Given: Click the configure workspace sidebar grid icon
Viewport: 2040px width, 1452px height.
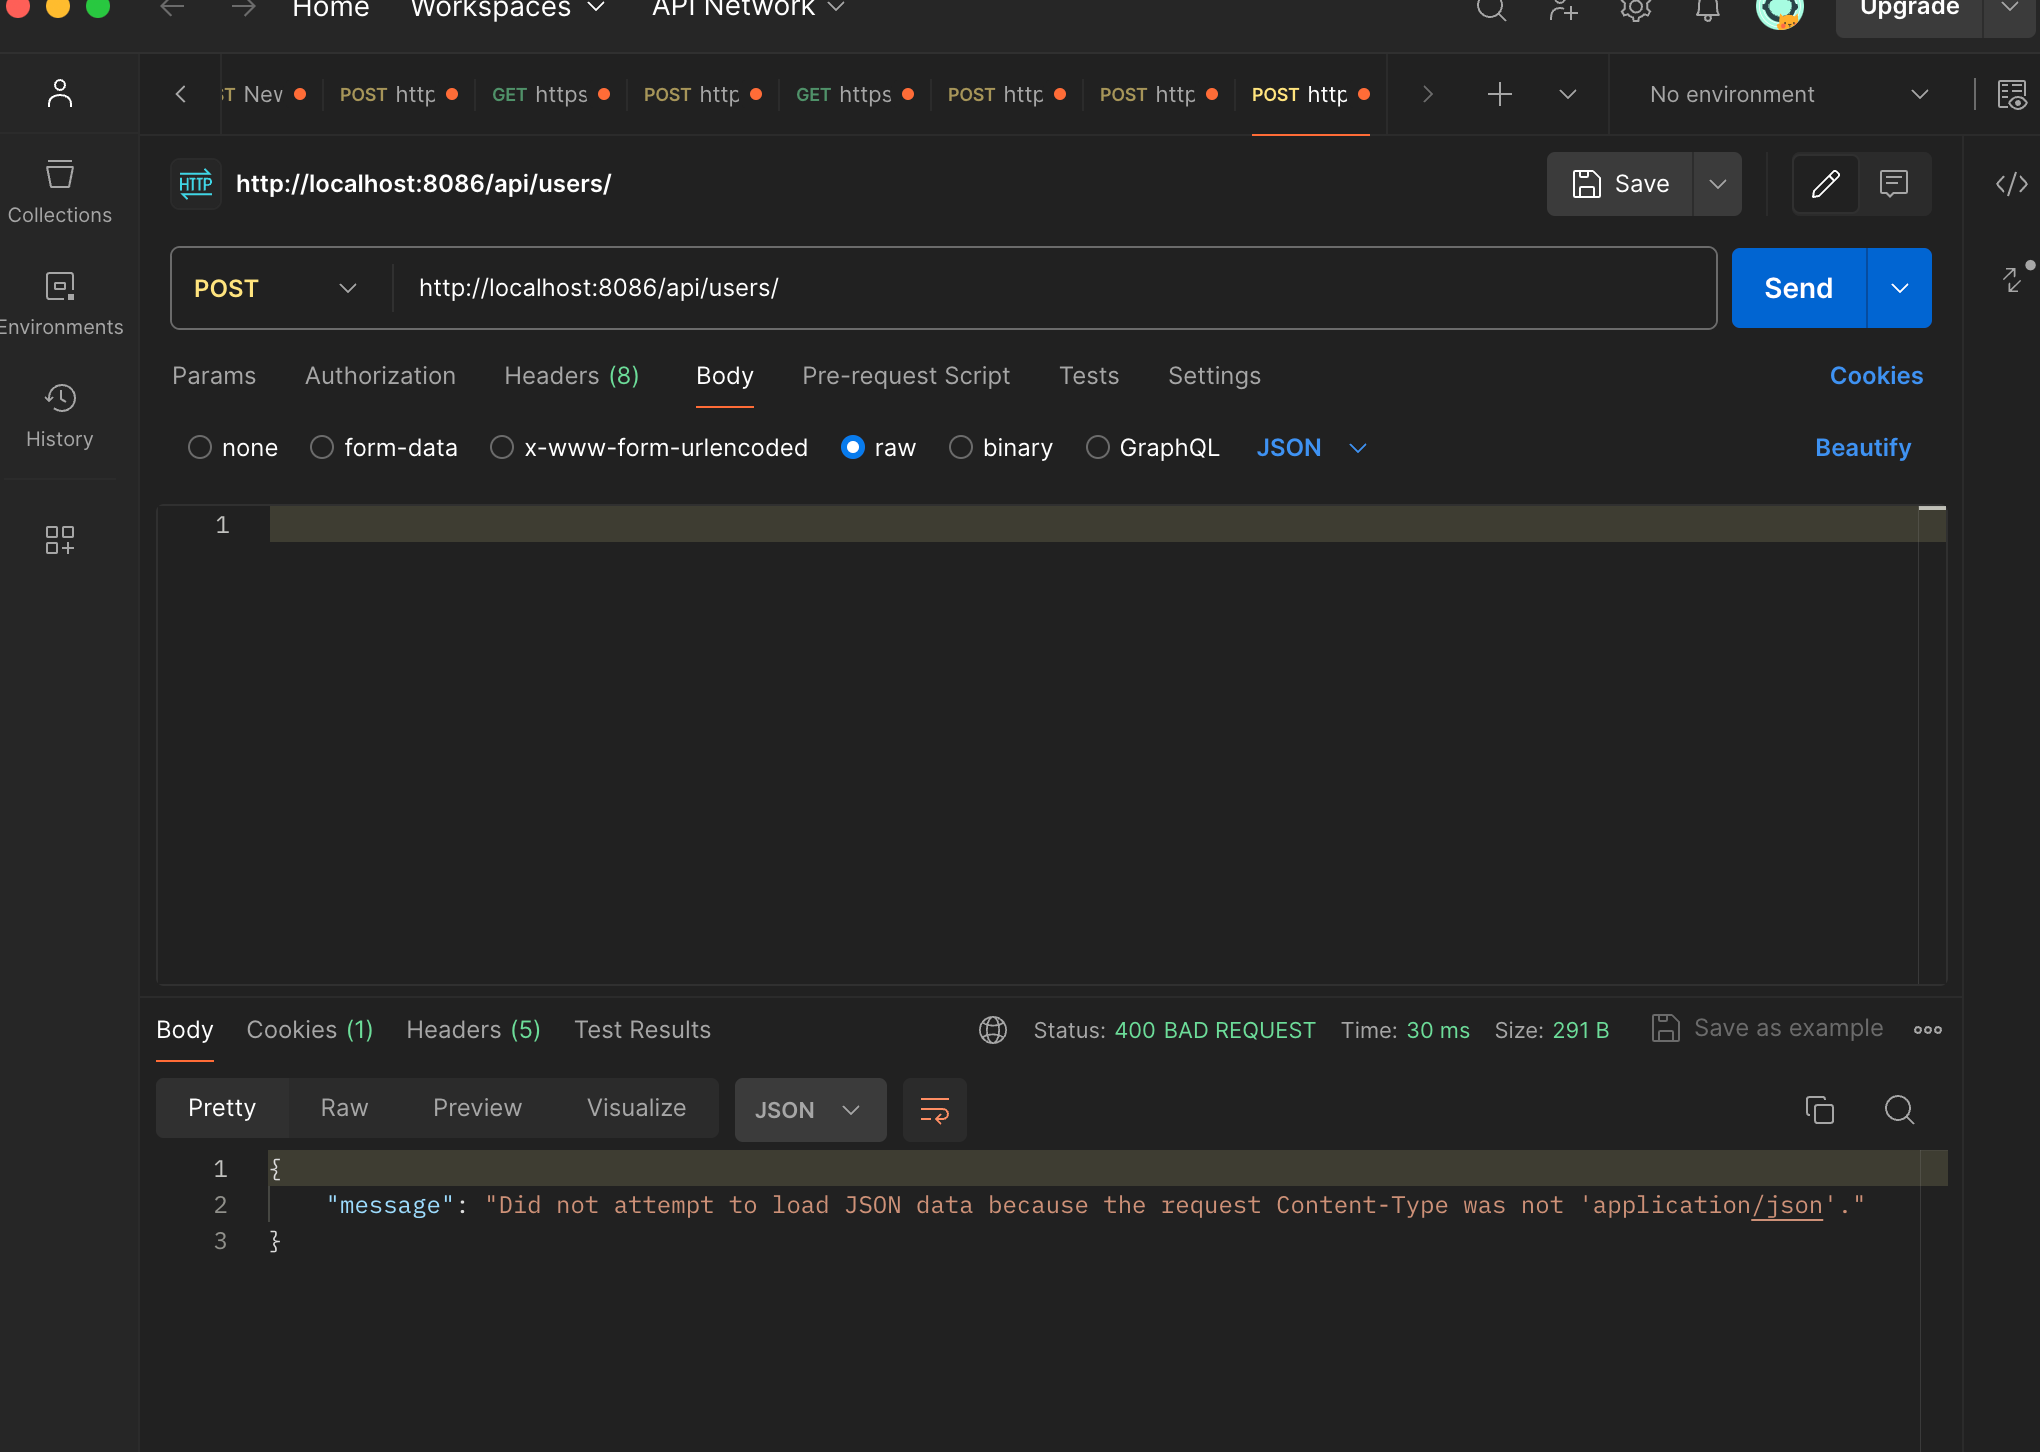Looking at the screenshot, I should 60,540.
